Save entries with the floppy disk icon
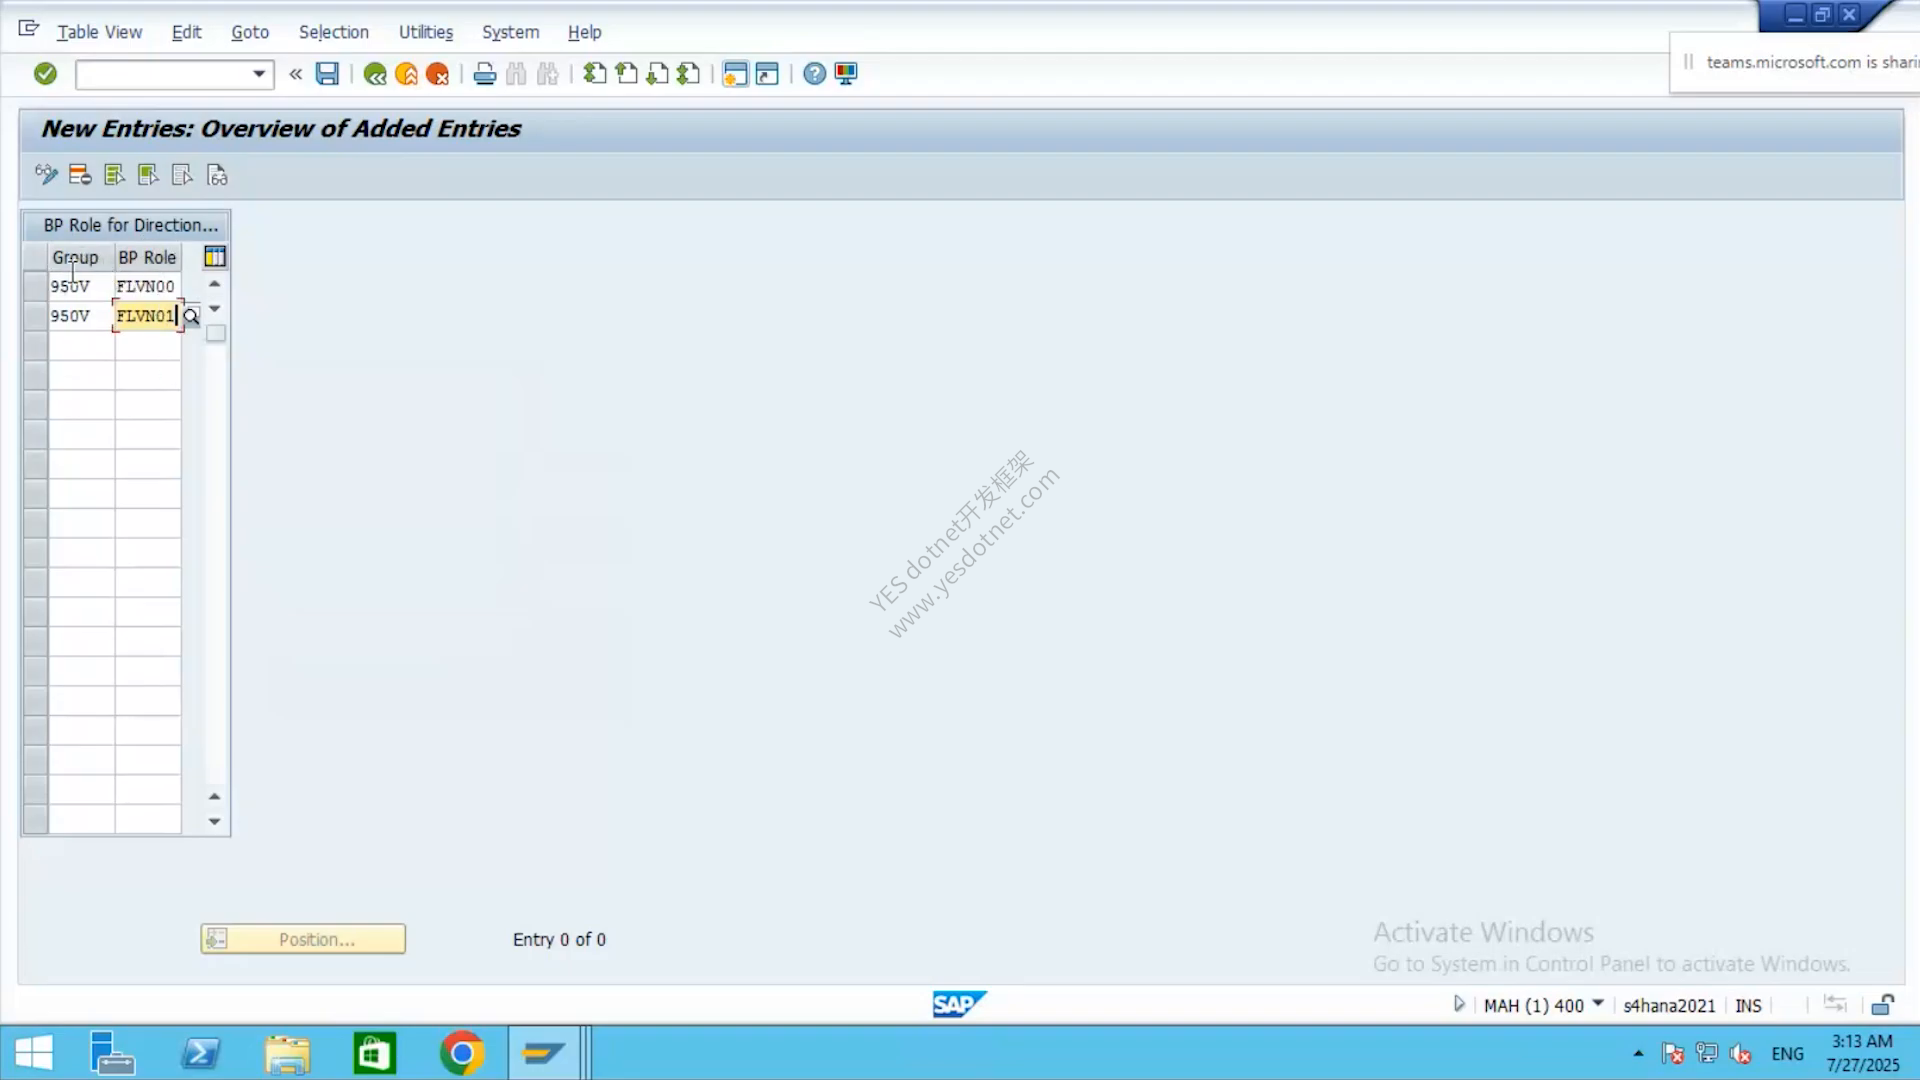Screen dimensions: 1920x1080 (327, 74)
